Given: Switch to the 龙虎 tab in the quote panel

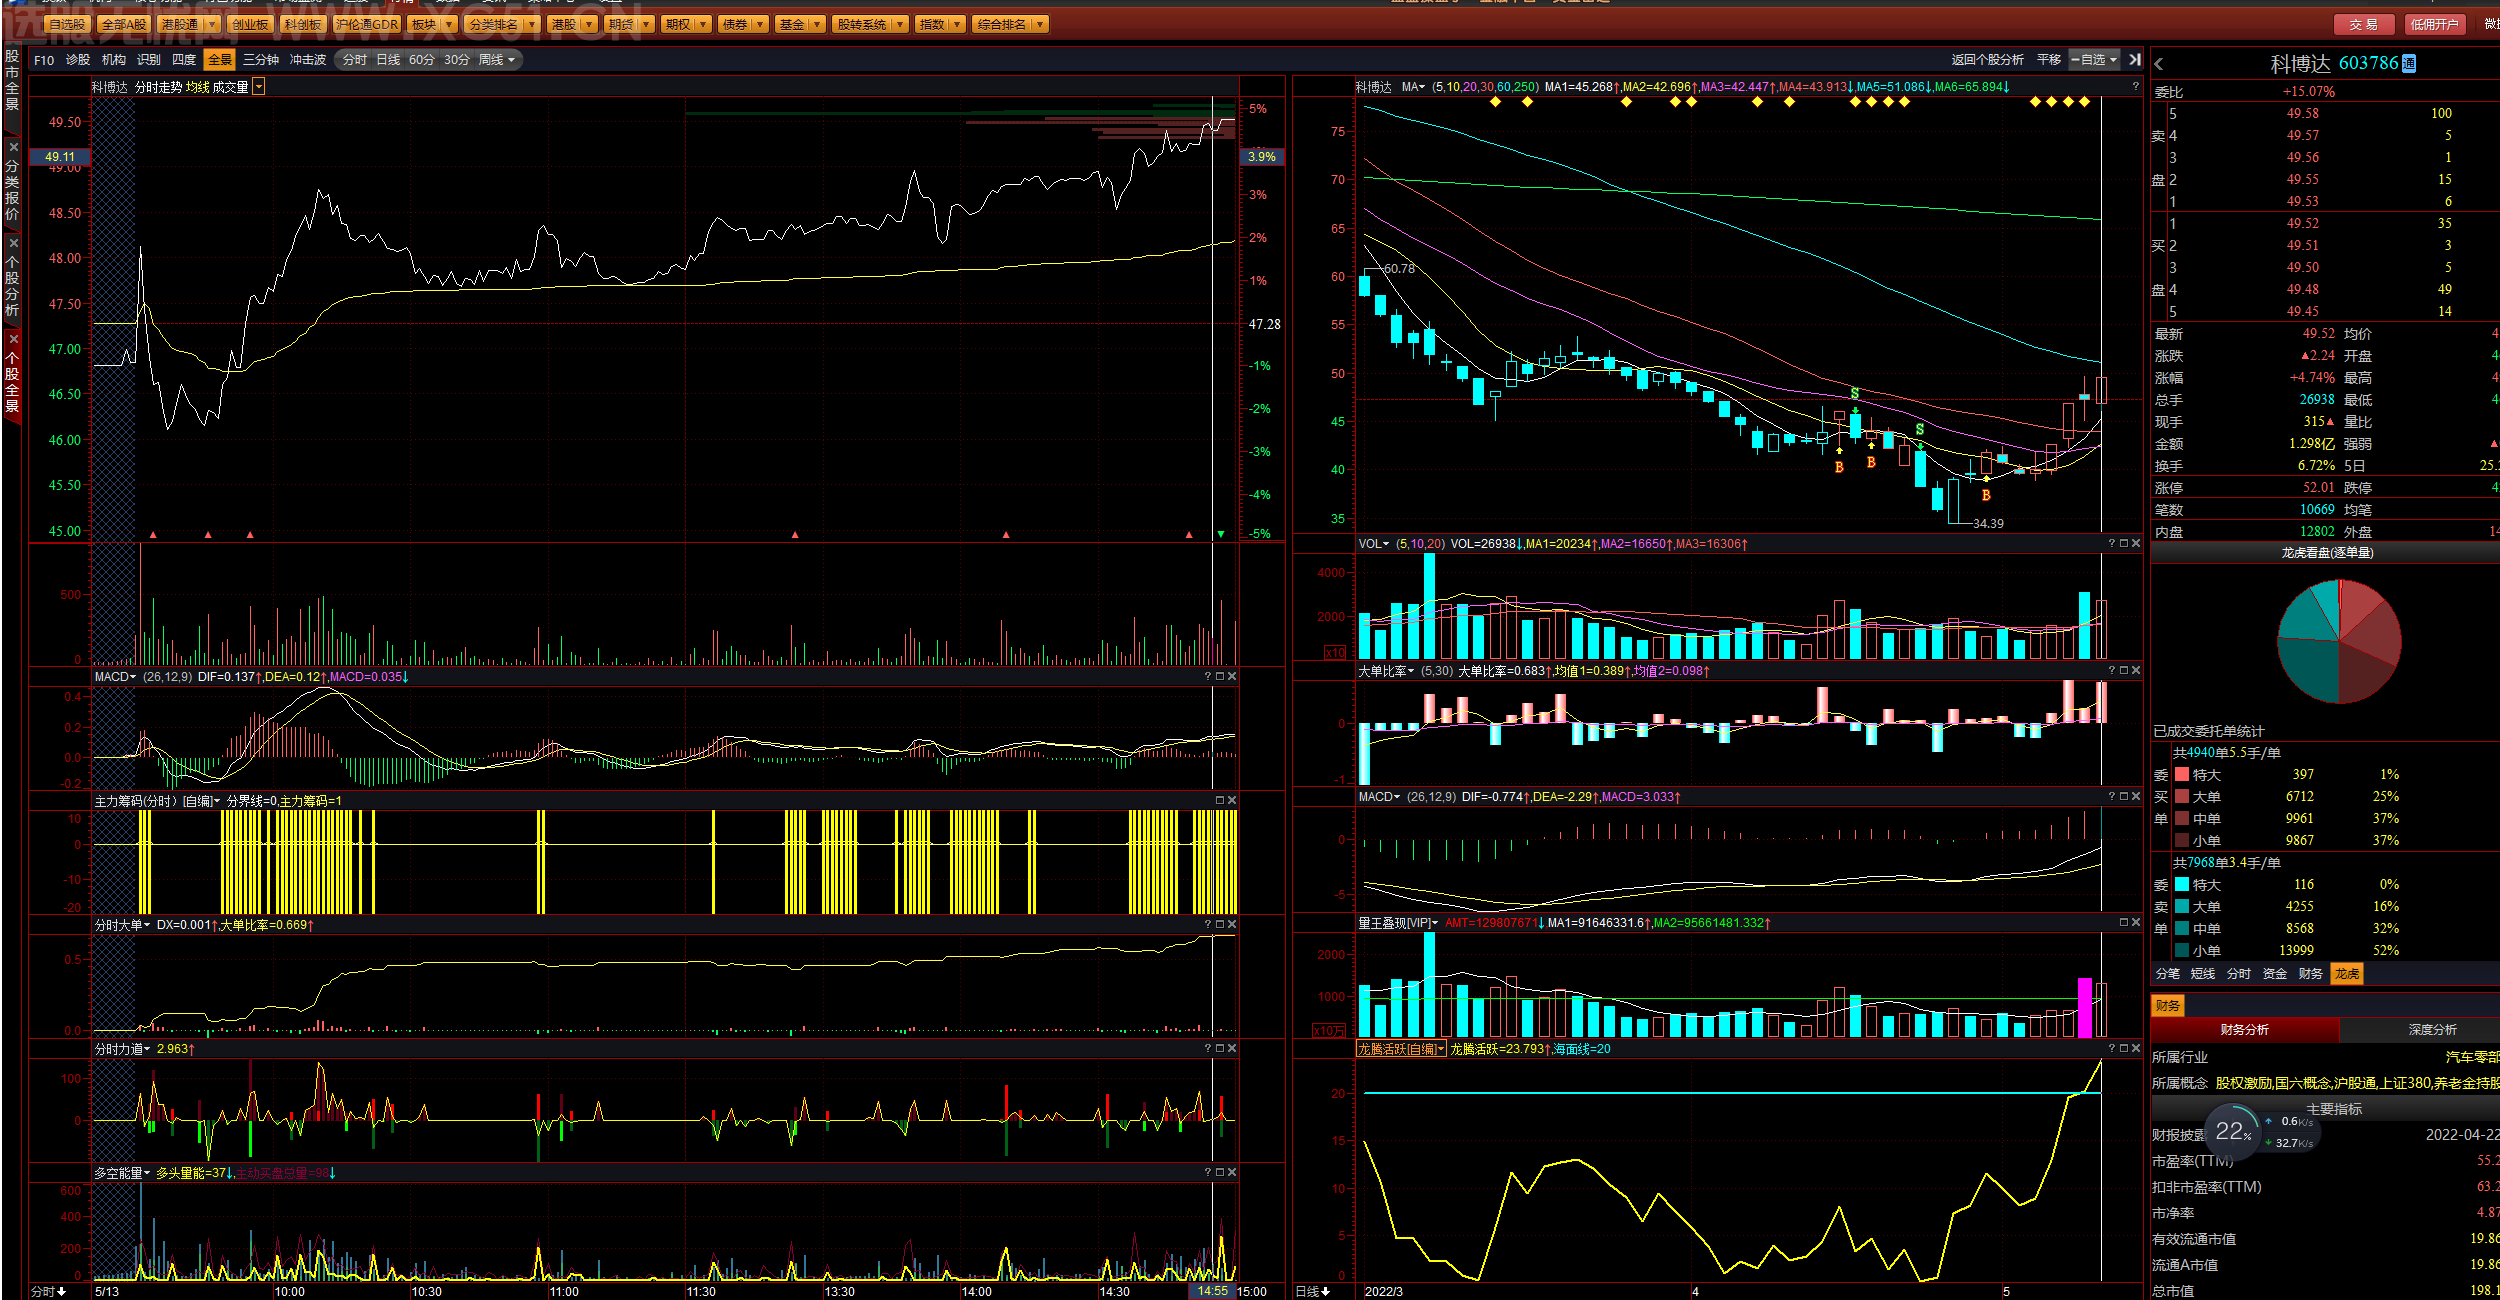Looking at the screenshot, I should click(2346, 974).
